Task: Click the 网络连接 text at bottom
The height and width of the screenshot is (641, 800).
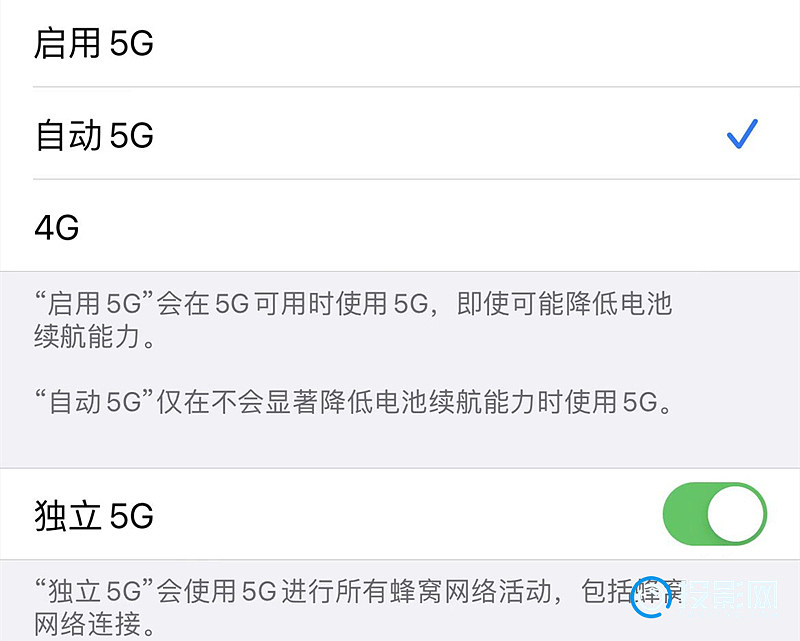Action: [95, 627]
